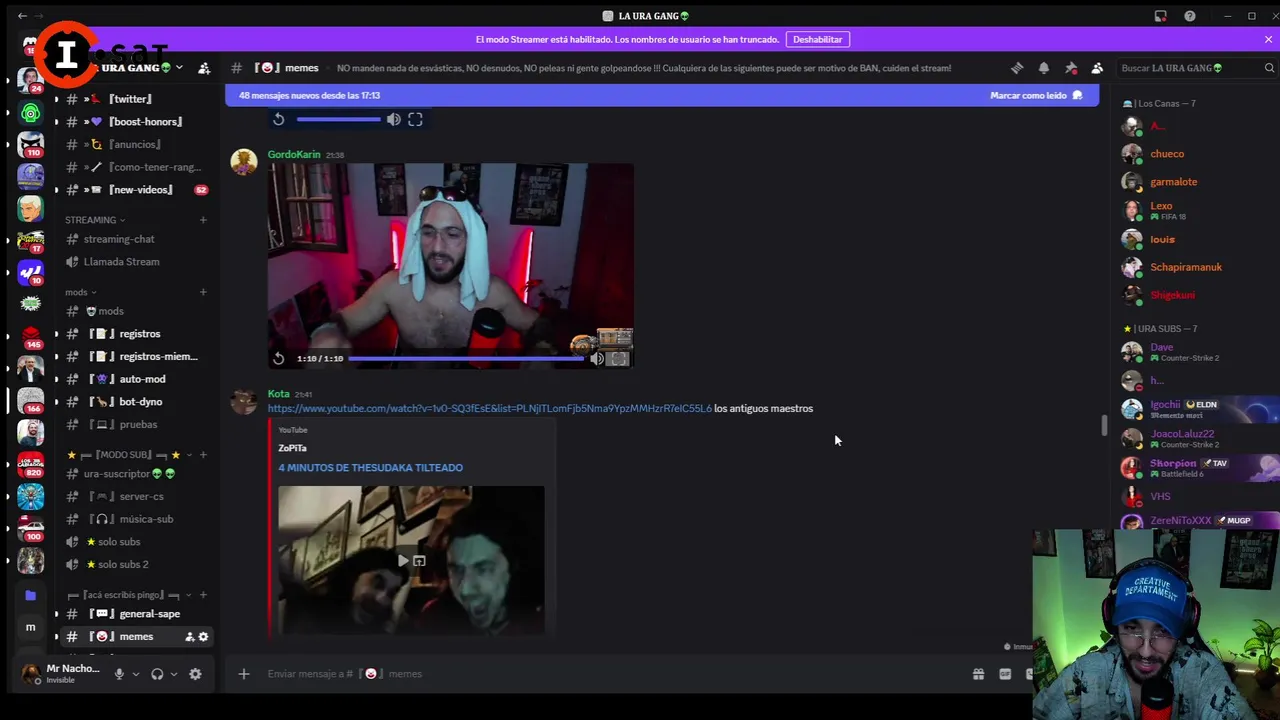Open the Mr Nacho user profile panel

[x=62, y=674]
